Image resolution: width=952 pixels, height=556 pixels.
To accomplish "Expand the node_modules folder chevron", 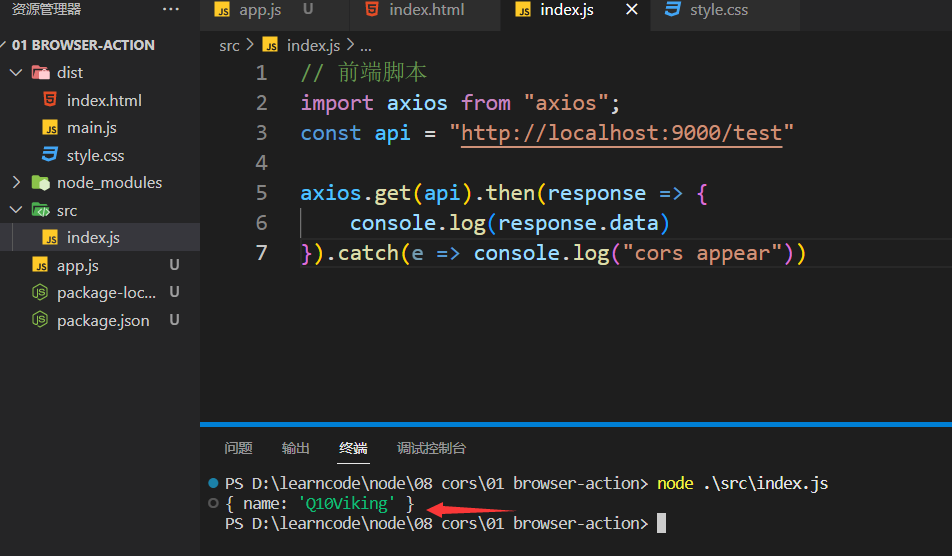I will [16, 183].
